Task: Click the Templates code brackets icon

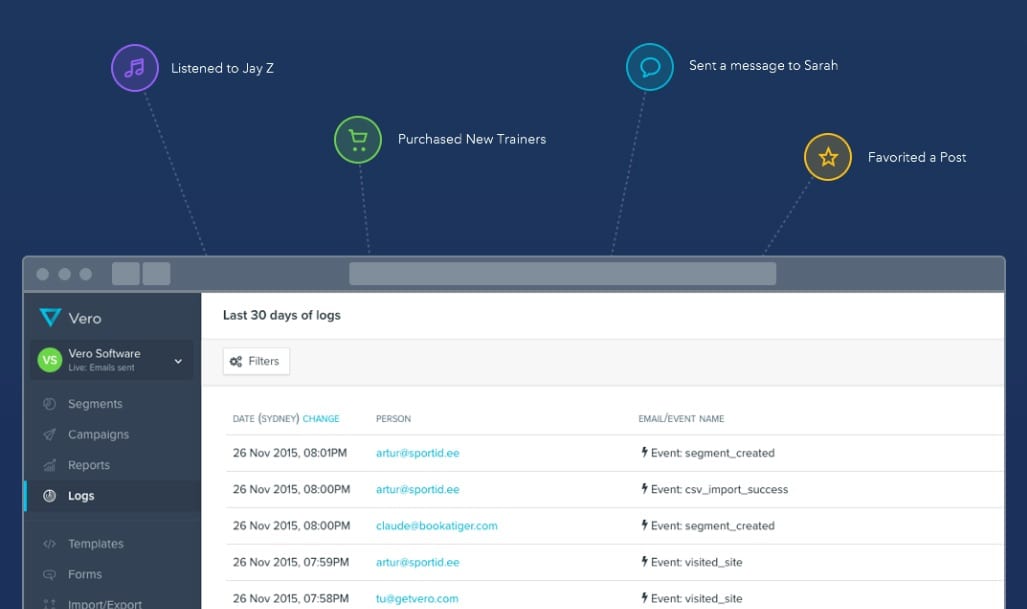Action: (x=49, y=544)
